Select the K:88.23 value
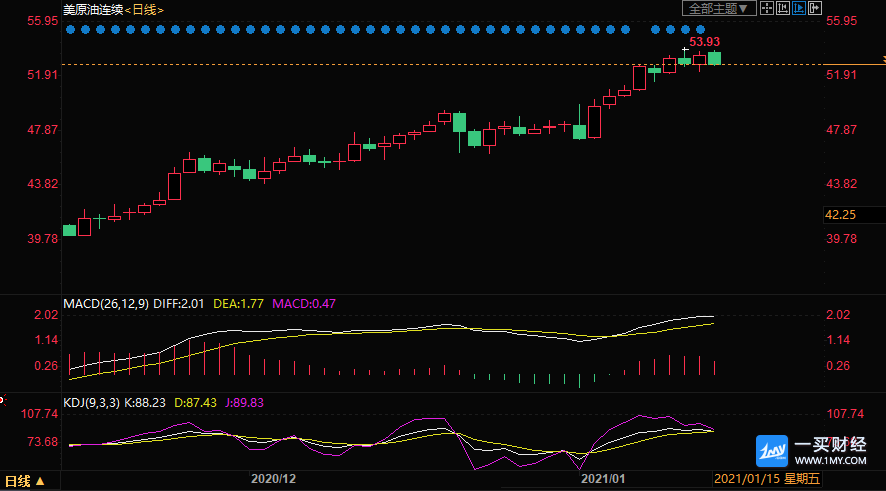Screen dimensions: 886x491 click(145, 403)
